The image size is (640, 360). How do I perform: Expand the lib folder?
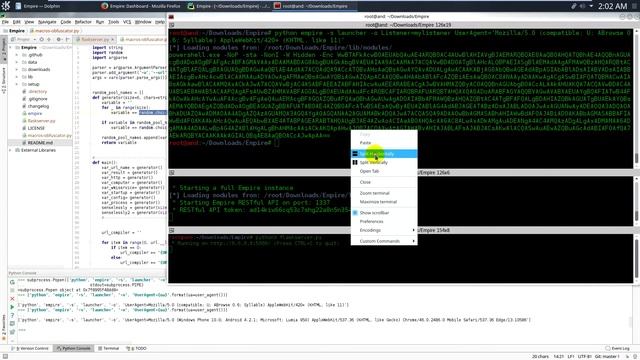click(17, 77)
